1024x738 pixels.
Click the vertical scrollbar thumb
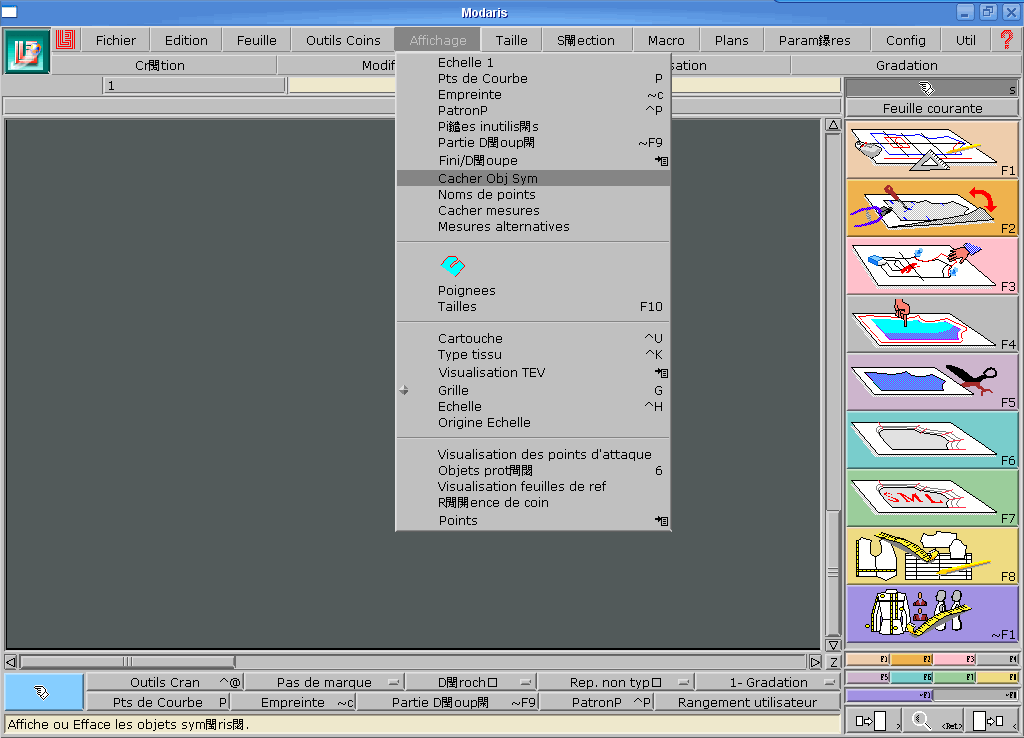coord(833,573)
